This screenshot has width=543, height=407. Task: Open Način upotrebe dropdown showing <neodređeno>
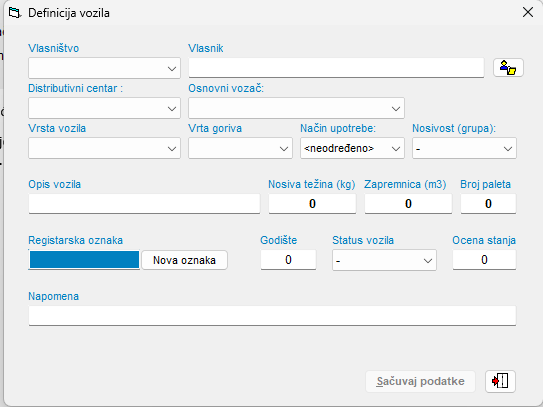pos(352,149)
